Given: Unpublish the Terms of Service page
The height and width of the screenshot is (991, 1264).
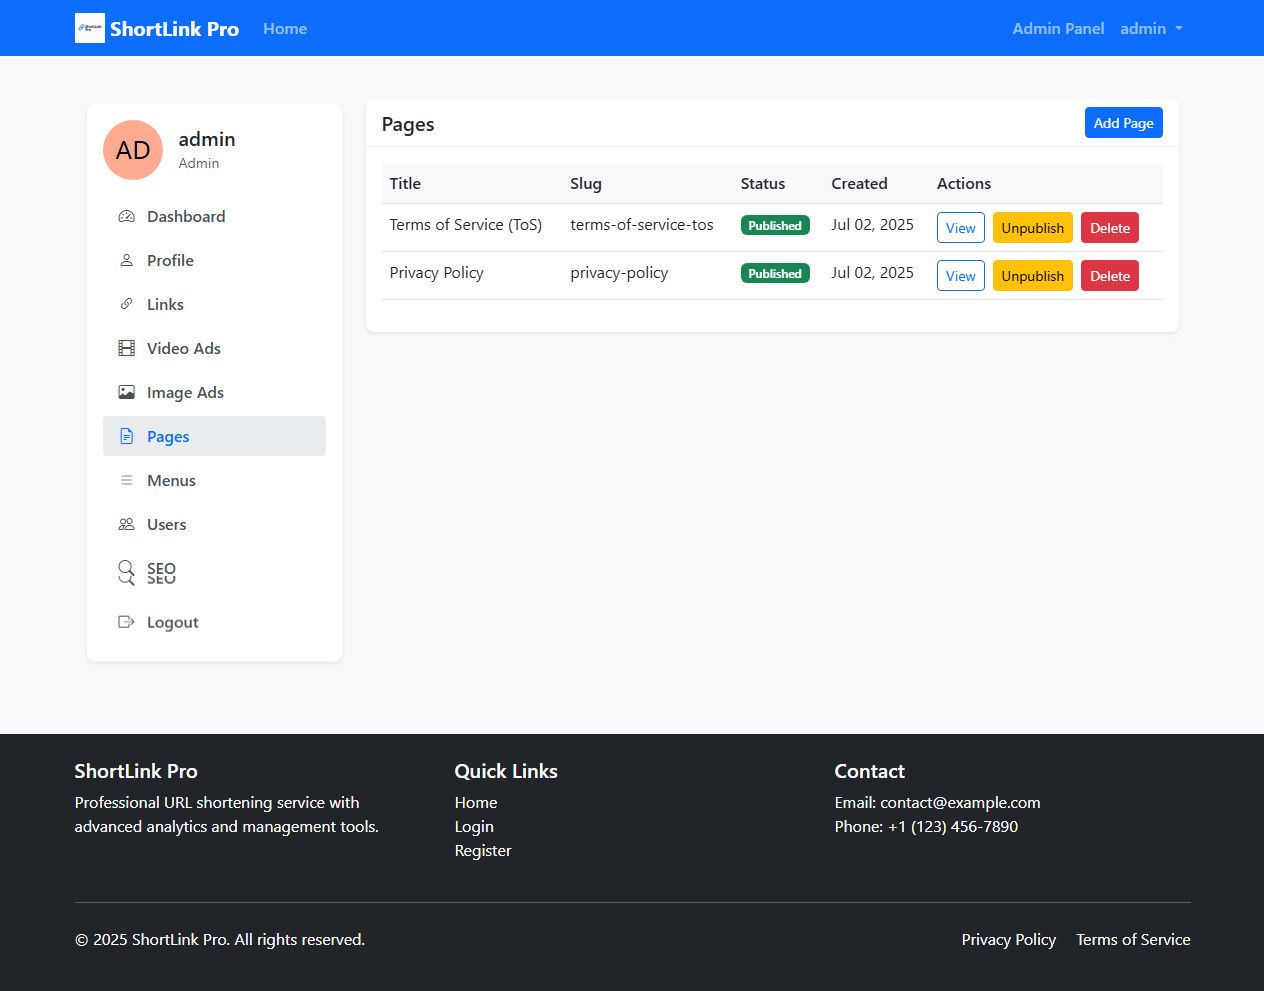Looking at the screenshot, I should pos(1032,228).
